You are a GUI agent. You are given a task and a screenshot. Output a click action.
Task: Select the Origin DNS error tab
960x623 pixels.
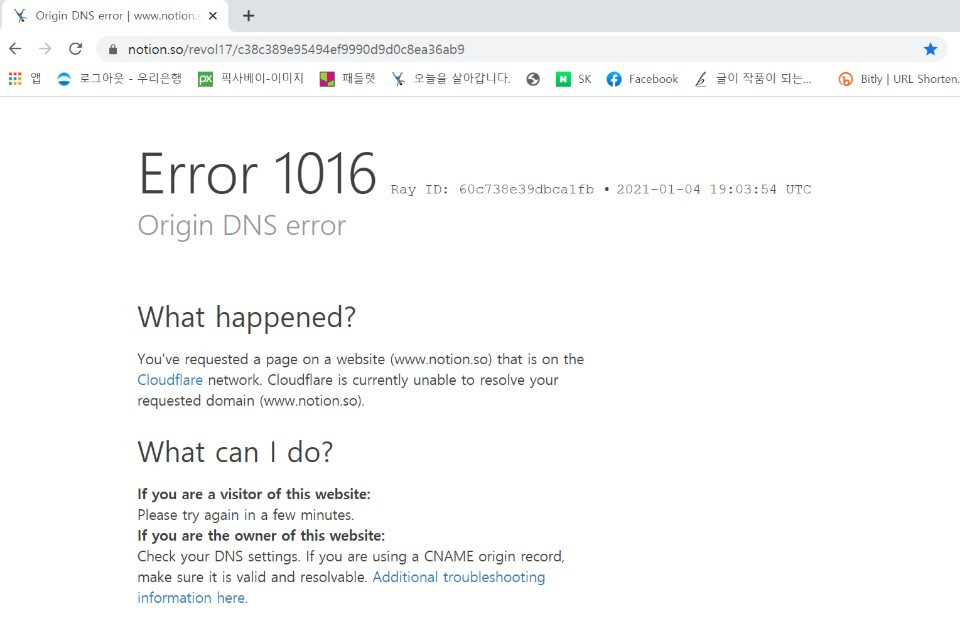[115, 16]
